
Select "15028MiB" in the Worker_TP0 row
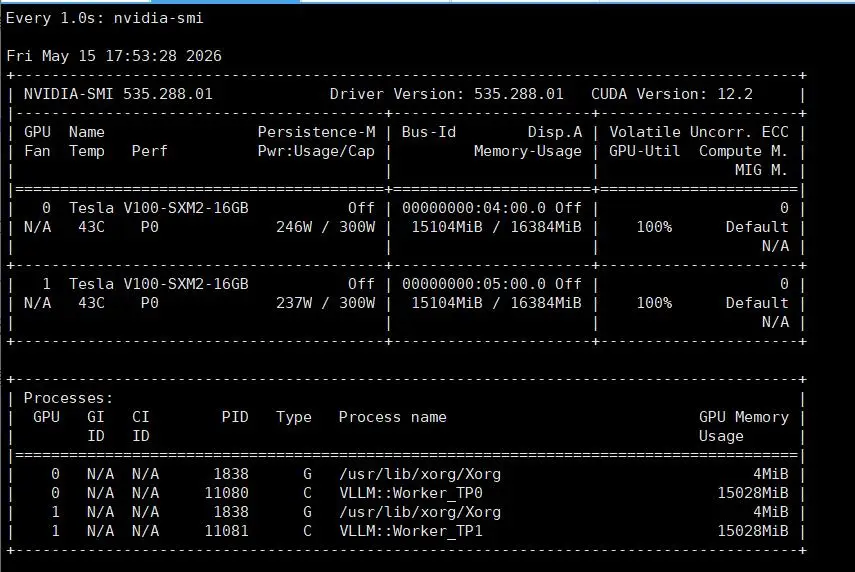[752, 493]
